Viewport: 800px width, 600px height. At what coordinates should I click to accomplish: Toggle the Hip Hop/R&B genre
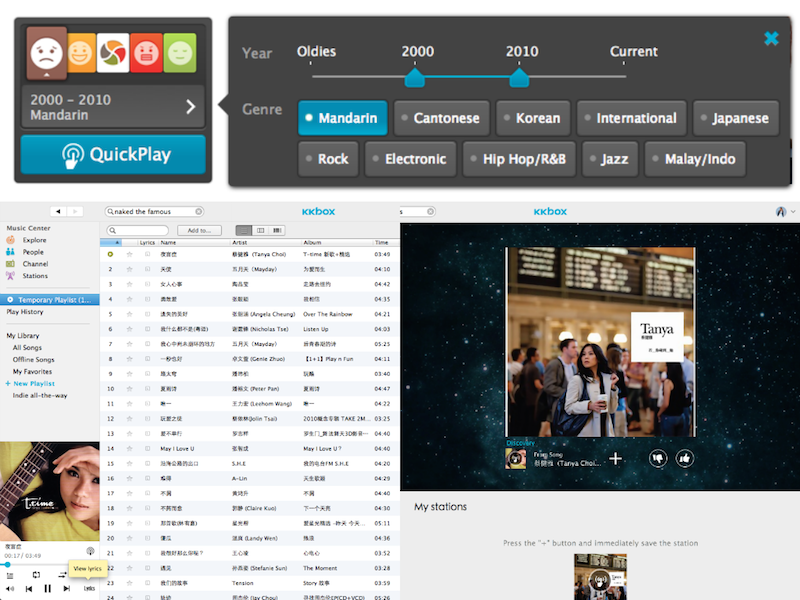(x=519, y=159)
